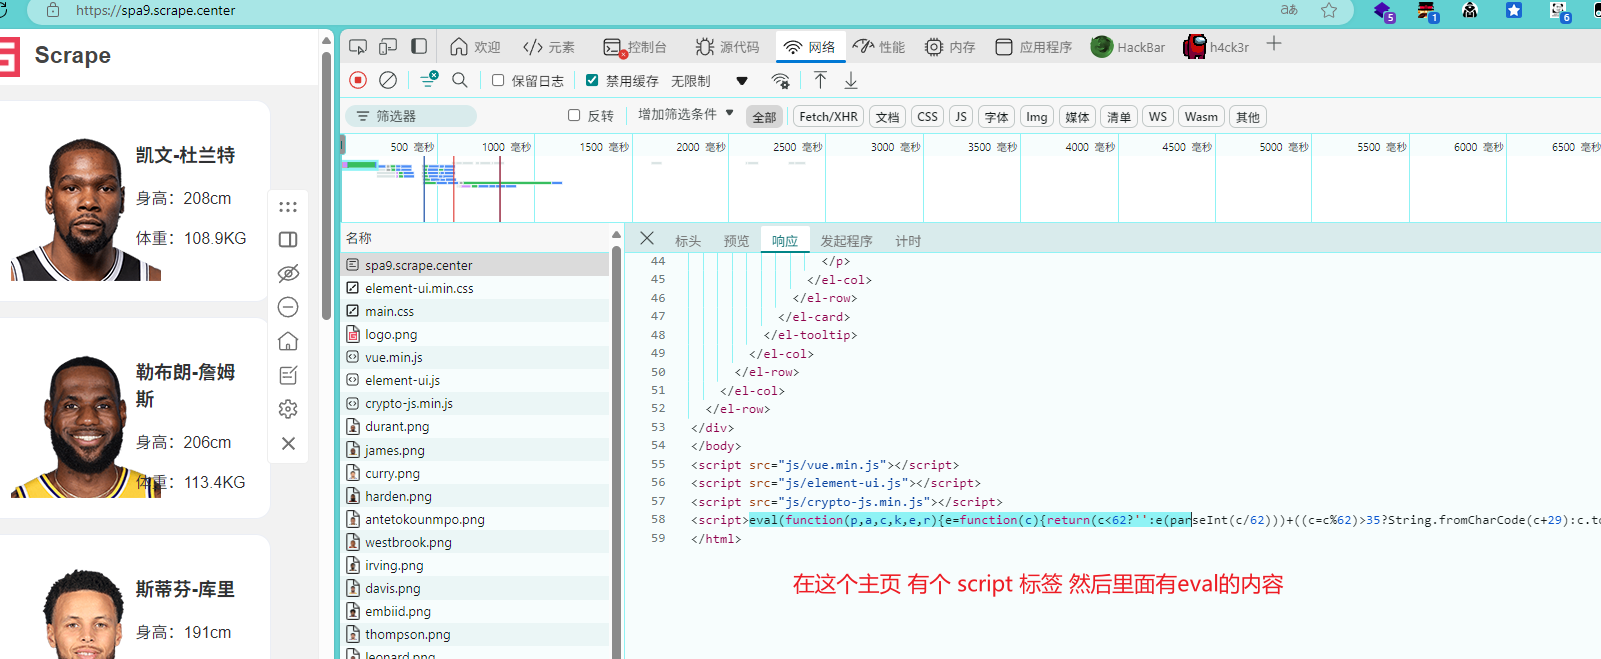Image resolution: width=1601 pixels, height=659 pixels.
Task: Toggle the filter funnel icon
Action: 429,80
